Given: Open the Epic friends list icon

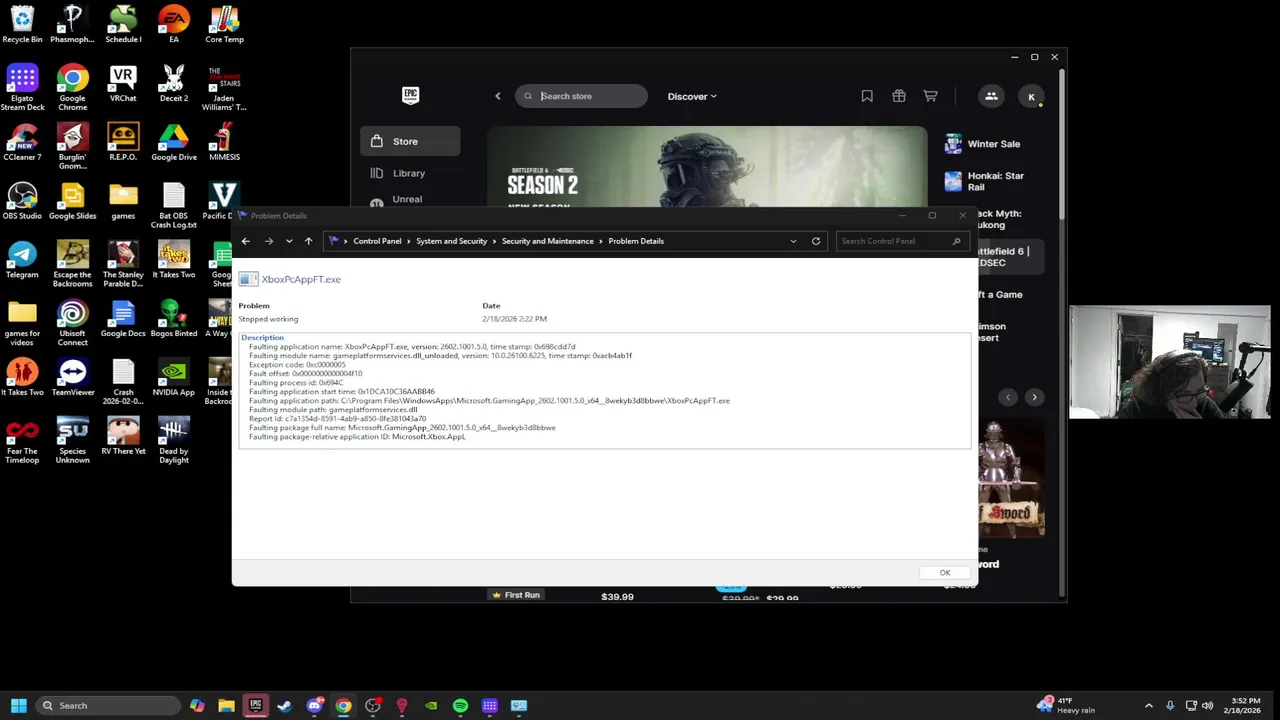Looking at the screenshot, I should tap(991, 96).
